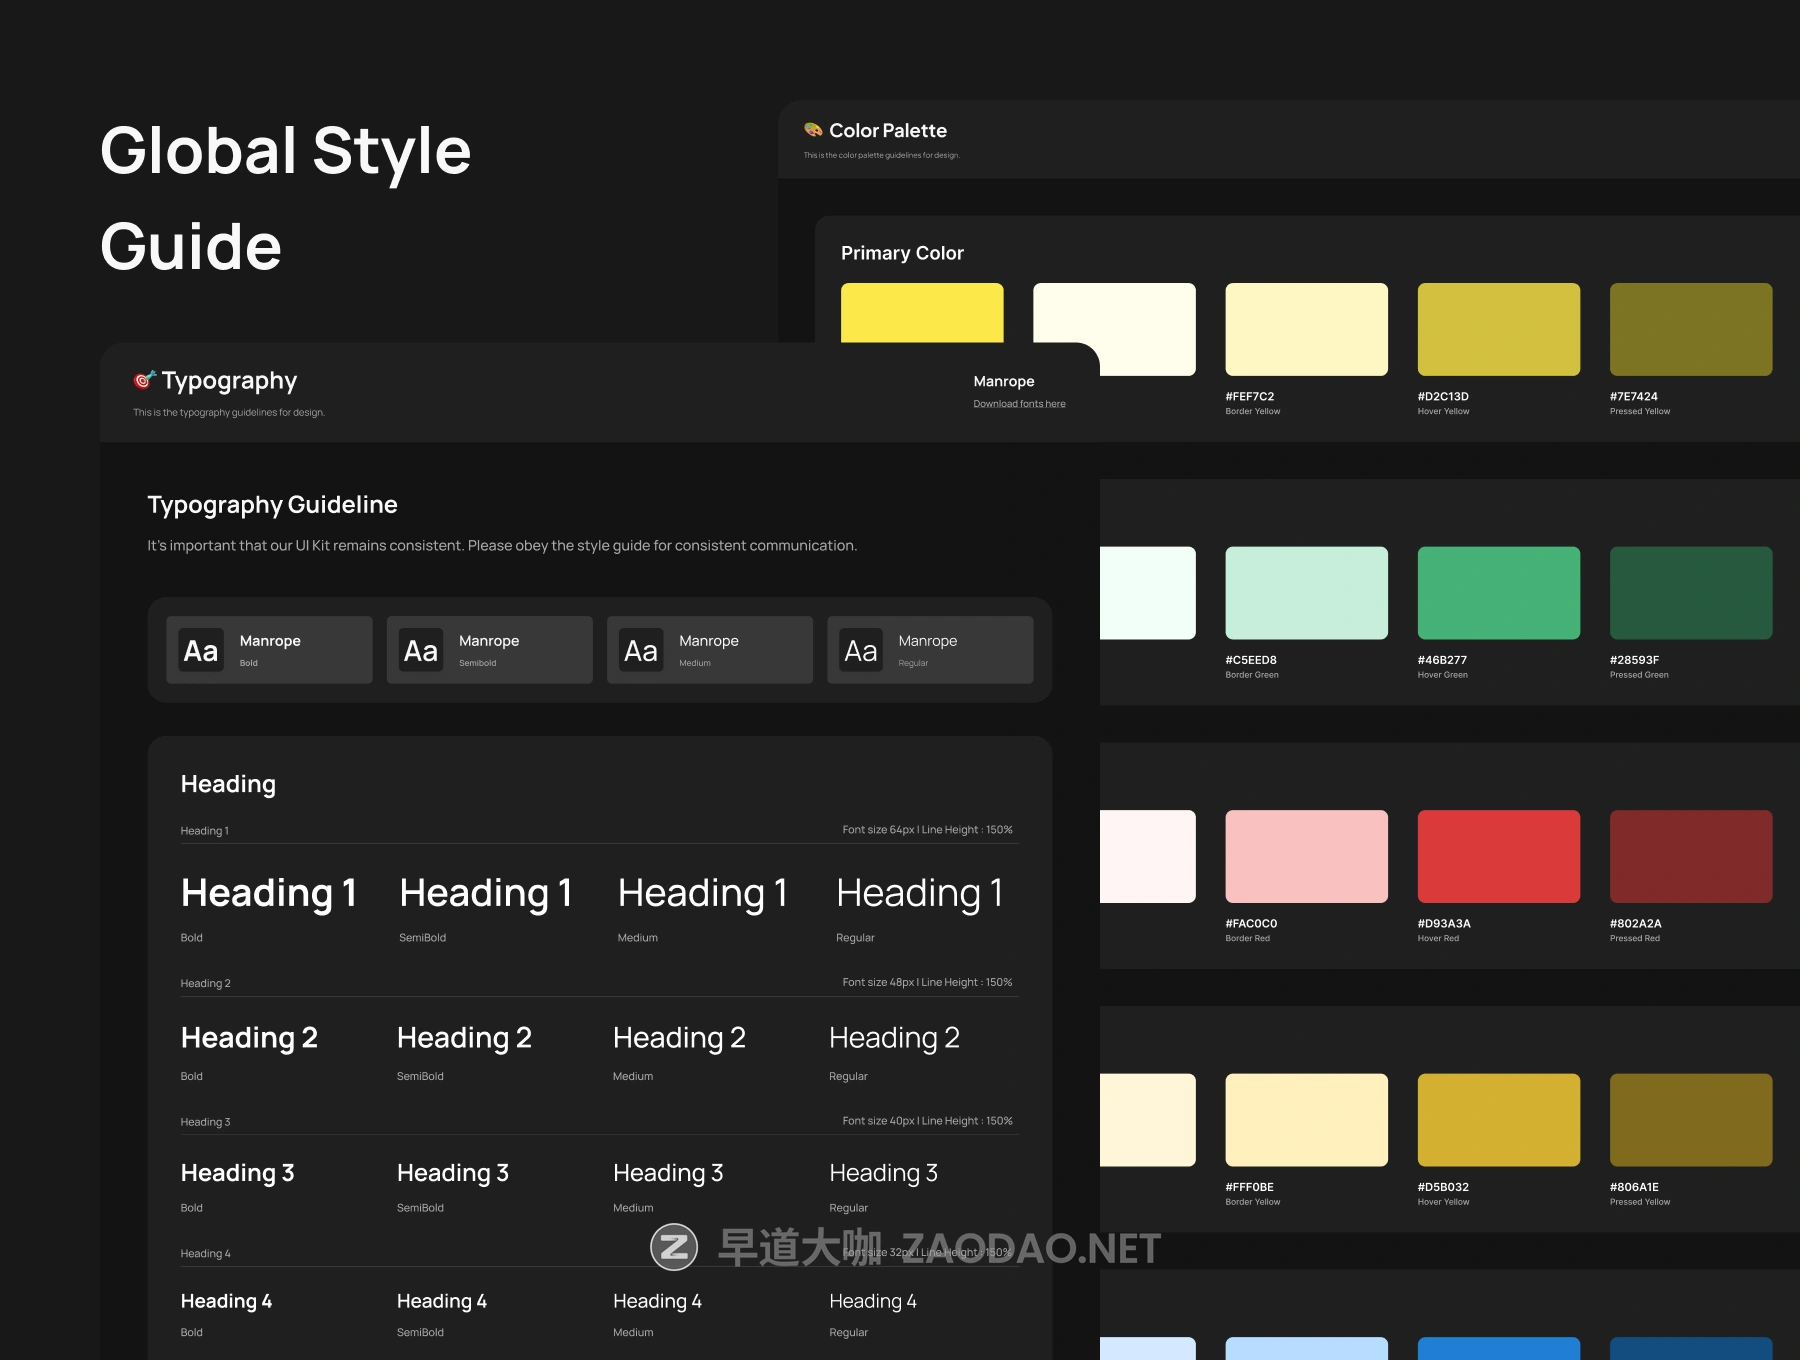Click the Primary Color section heading
The width and height of the screenshot is (1800, 1360).
[x=902, y=253]
